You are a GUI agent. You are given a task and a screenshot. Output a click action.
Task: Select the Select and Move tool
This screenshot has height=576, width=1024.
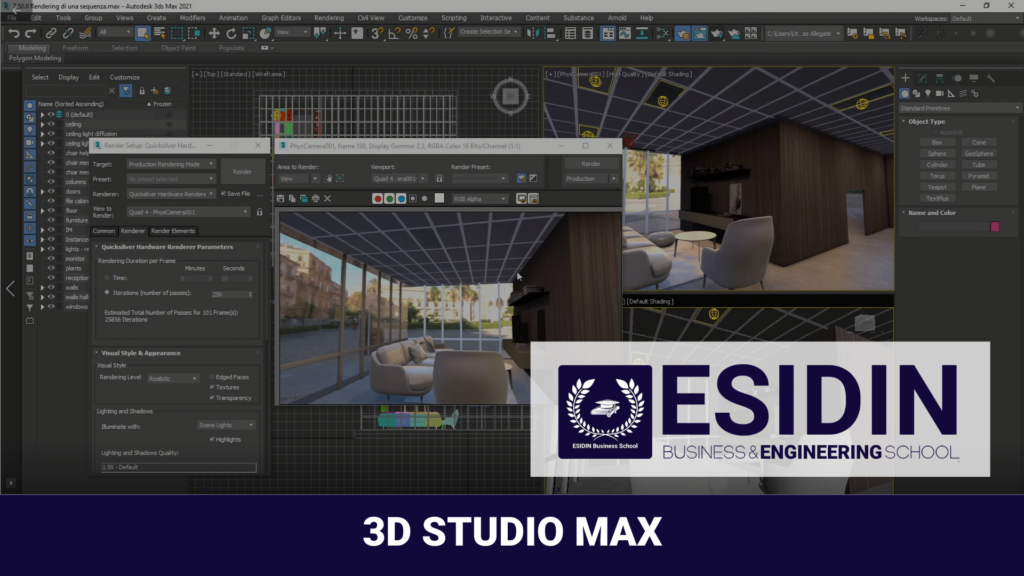tap(214, 32)
